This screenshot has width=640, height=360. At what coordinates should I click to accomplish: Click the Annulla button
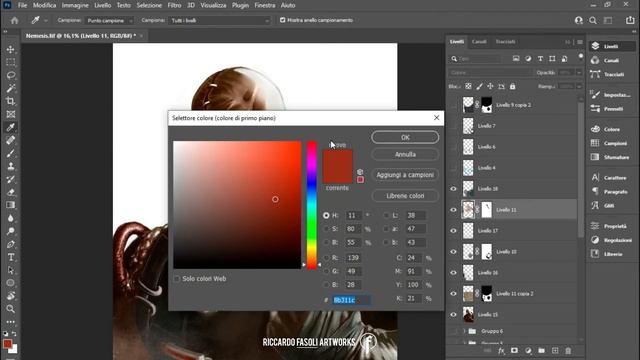pyautogui.click(x=405, y=154)
